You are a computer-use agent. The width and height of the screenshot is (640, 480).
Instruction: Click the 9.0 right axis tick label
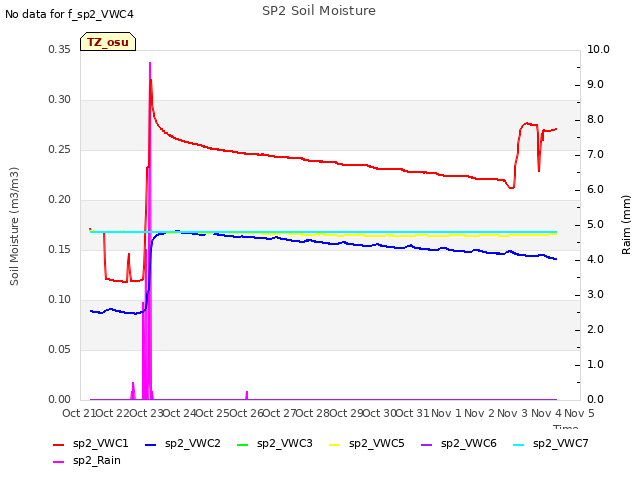coord(596,84)
